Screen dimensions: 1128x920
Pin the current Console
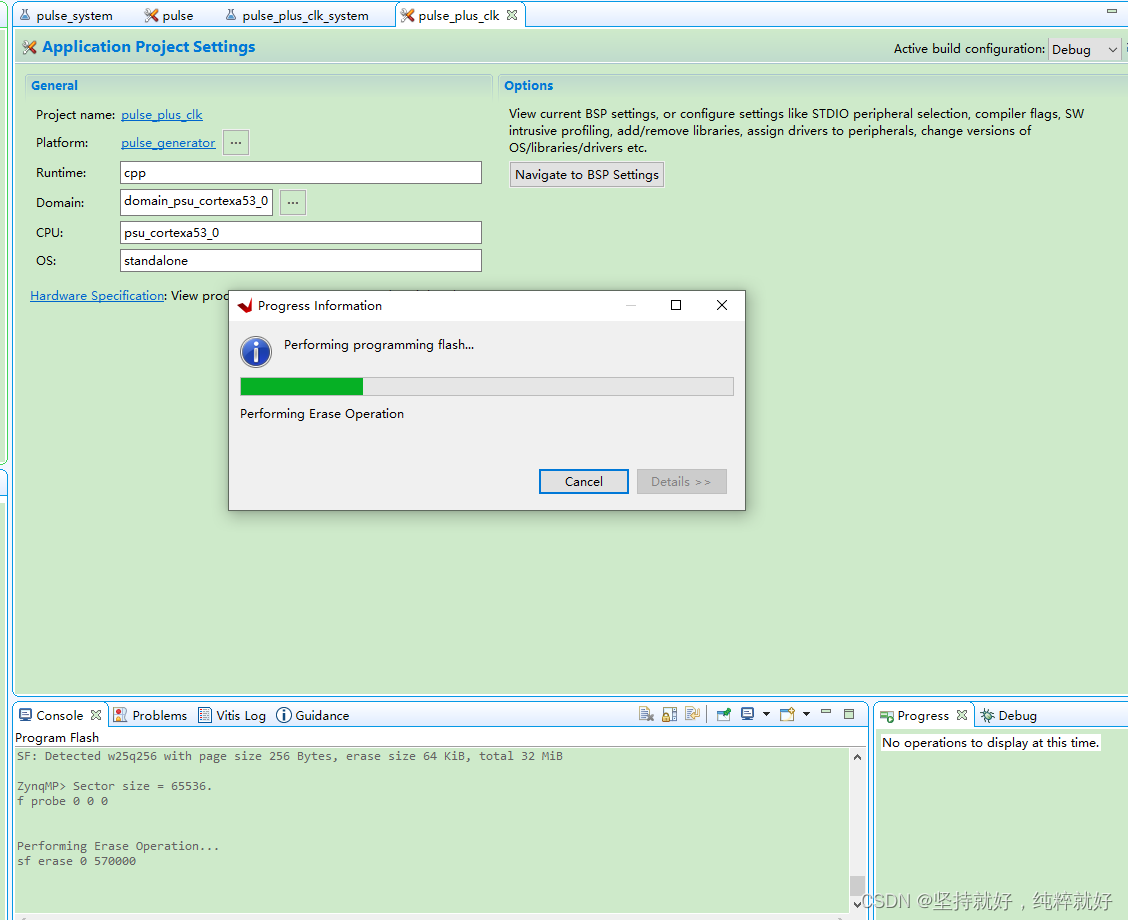723,714
